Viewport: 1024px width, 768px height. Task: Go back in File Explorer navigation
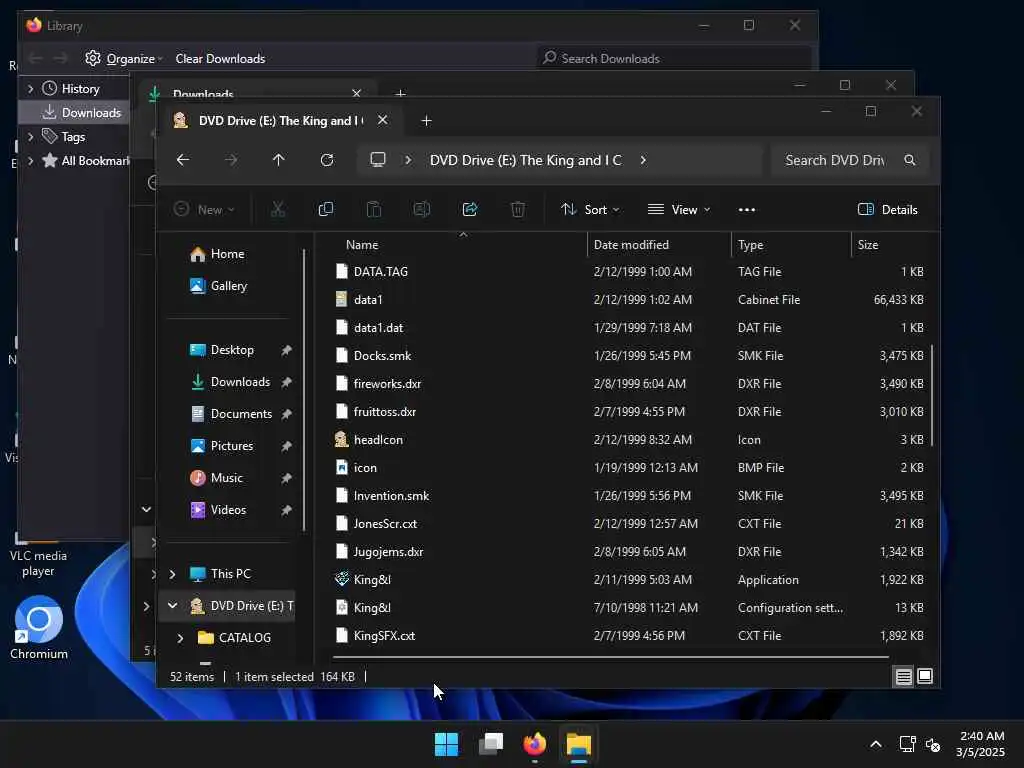point(183,160)
